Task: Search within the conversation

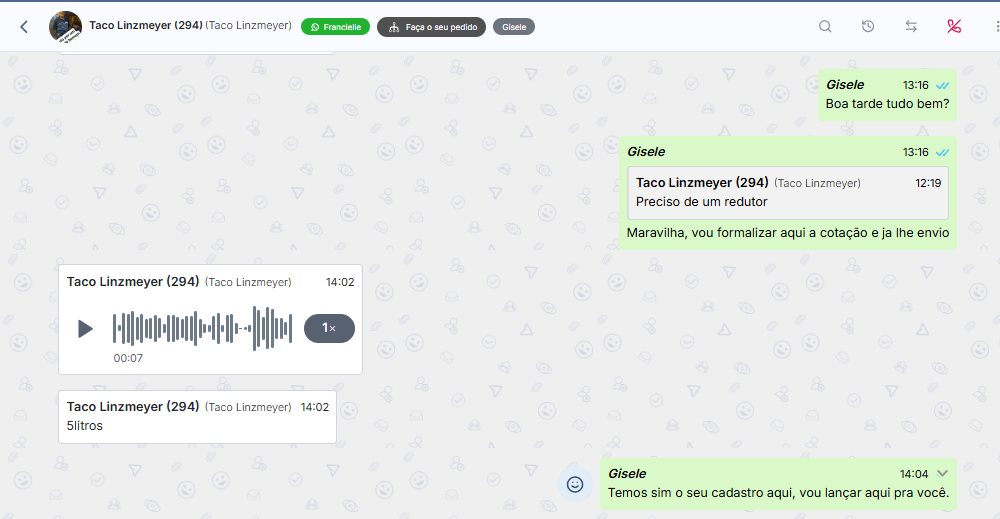Action: pos(825,27)
